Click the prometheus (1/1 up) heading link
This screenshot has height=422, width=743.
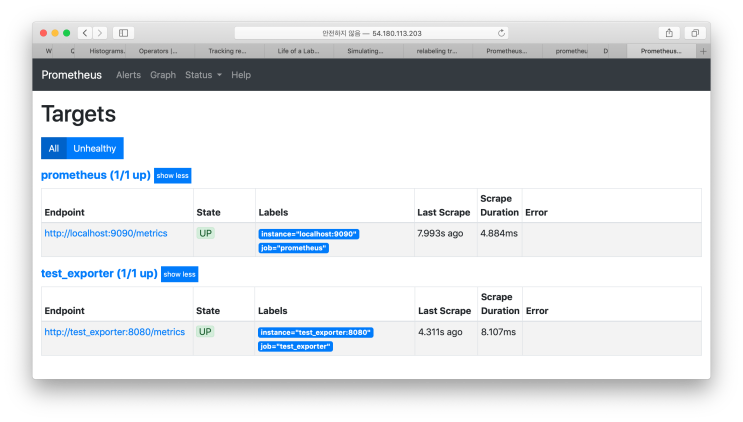pos(96,175)
